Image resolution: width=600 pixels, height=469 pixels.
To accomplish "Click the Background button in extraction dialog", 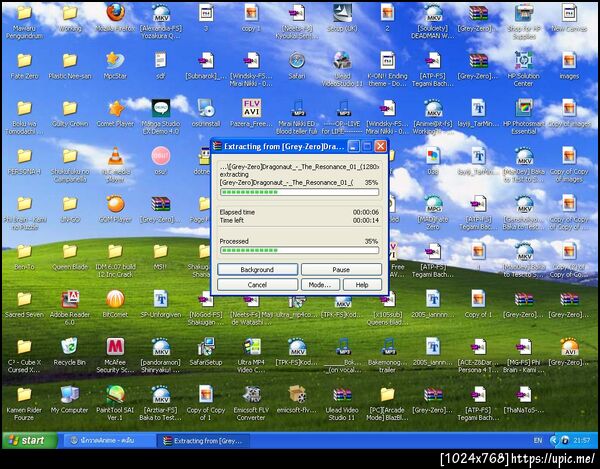I will click(257, 270).
